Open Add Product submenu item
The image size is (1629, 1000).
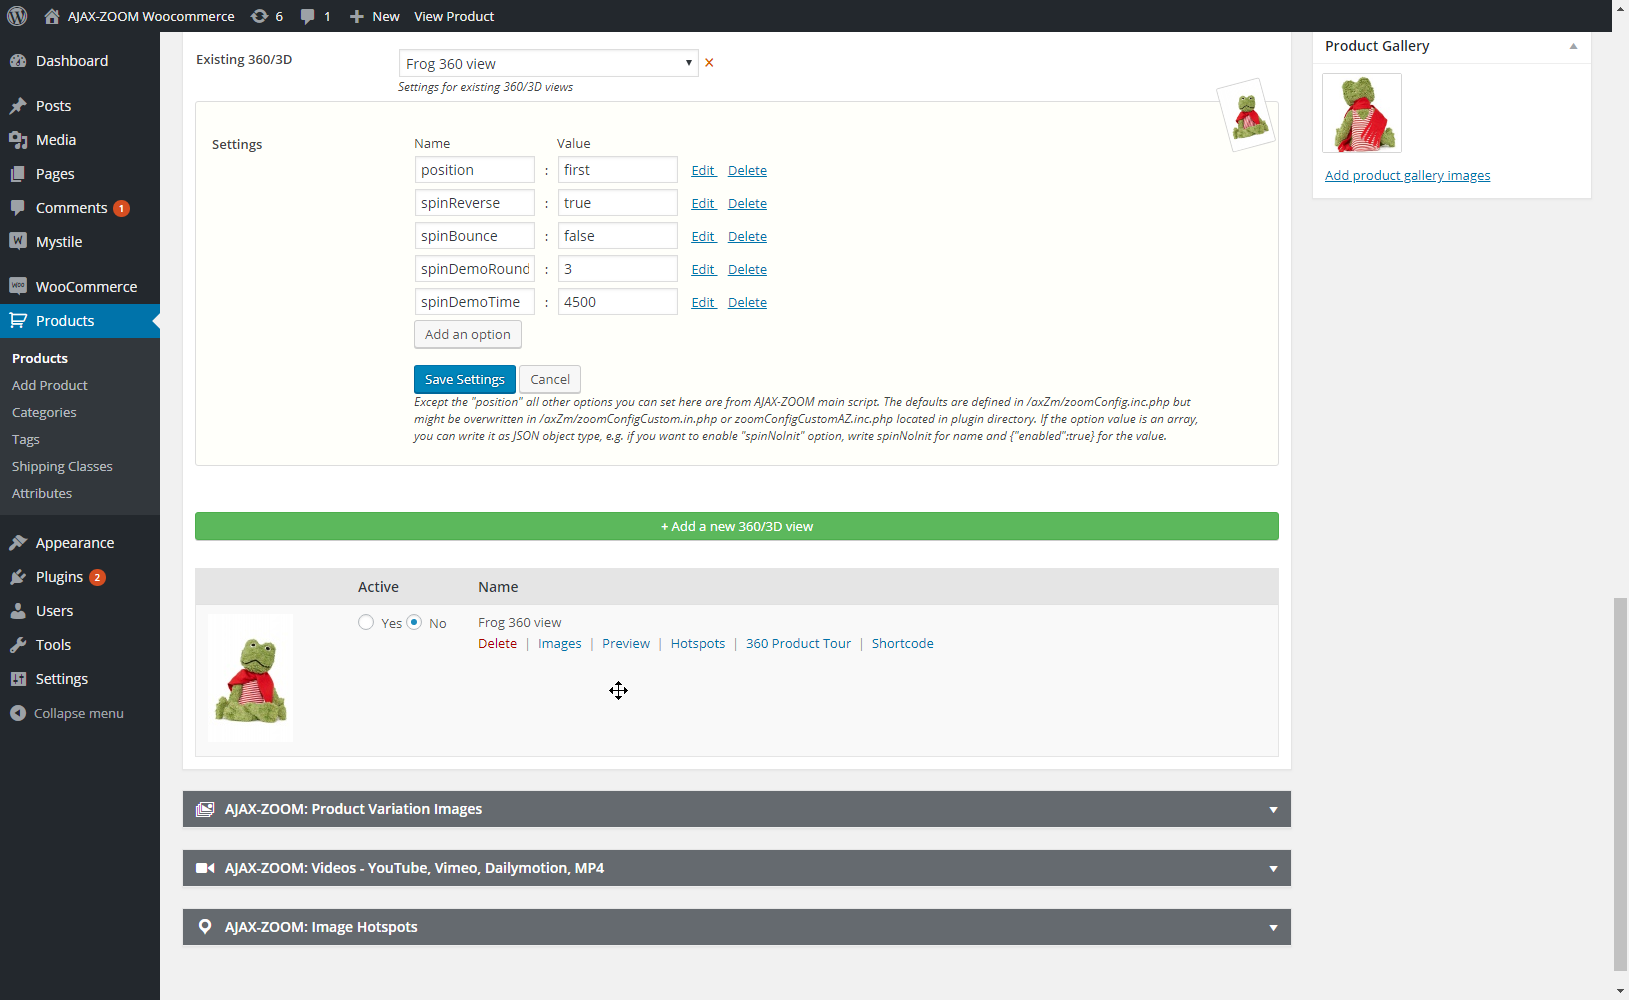coord(50,385)
